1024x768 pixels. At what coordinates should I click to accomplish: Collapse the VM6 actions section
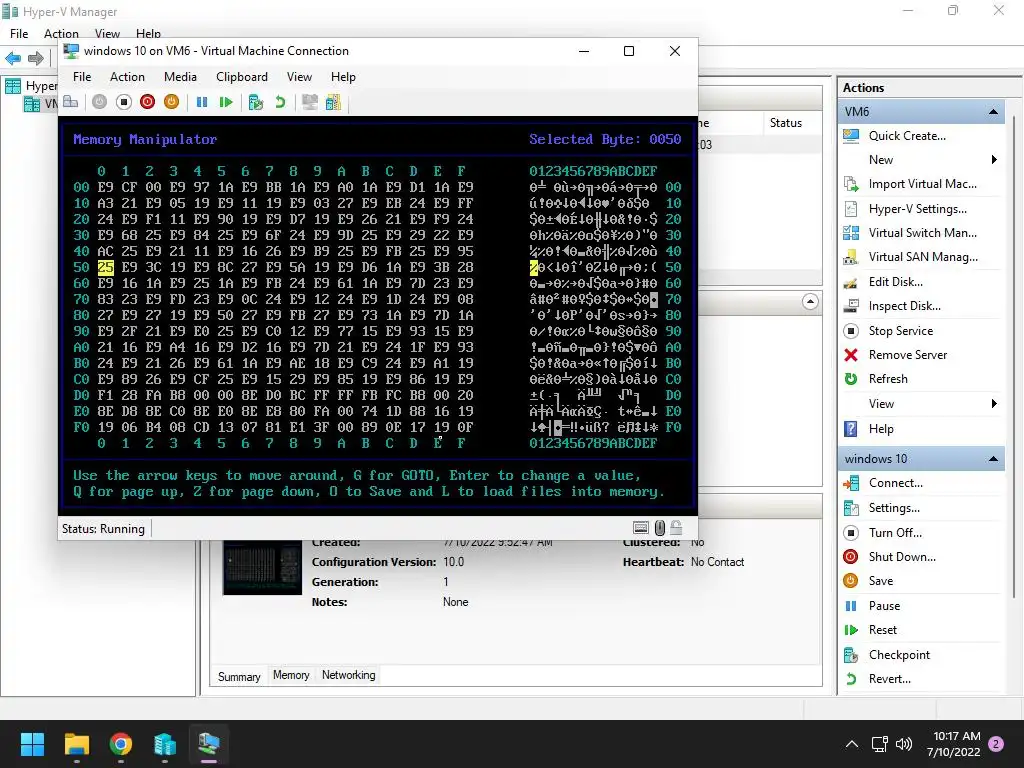coord(993,112)
